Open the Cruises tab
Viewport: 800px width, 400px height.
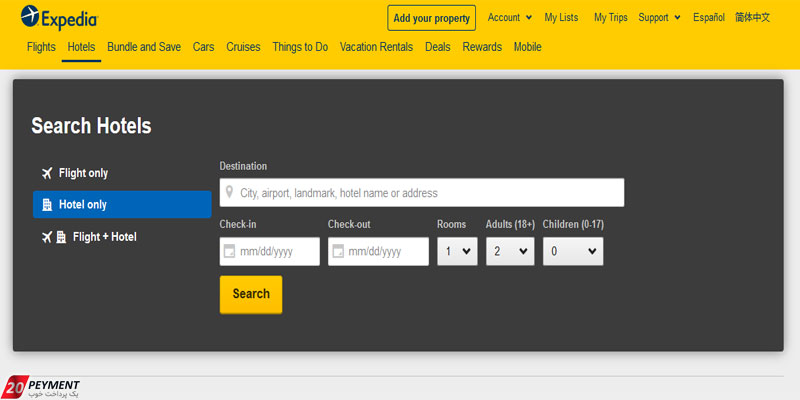(243, 47)
